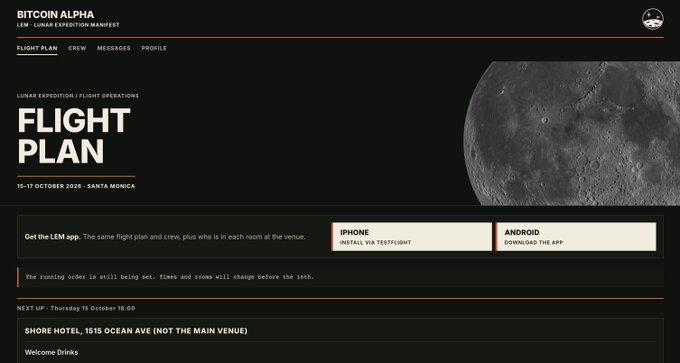The width and height of the screenshot is (680, 363).
Task: Click 'Lunar Expedition / Flight Operations' breadcrumb text
Action: coord(78,96)
